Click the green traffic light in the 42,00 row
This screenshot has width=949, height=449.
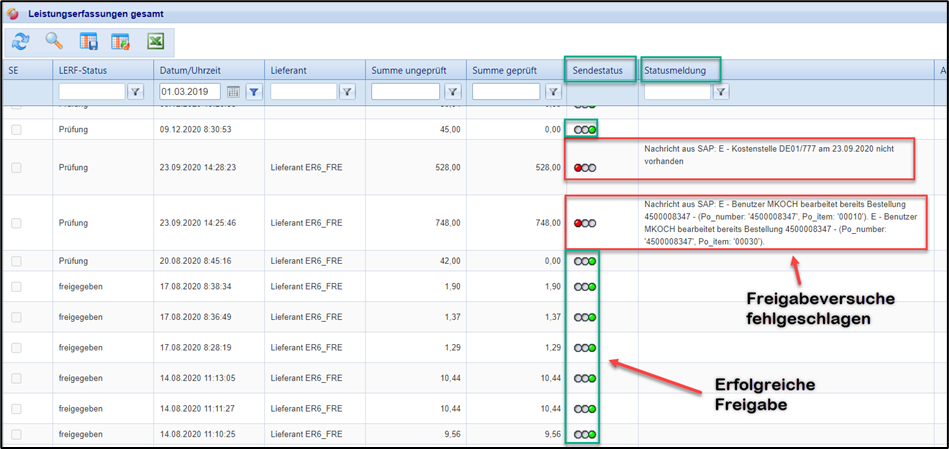point(592,261)
